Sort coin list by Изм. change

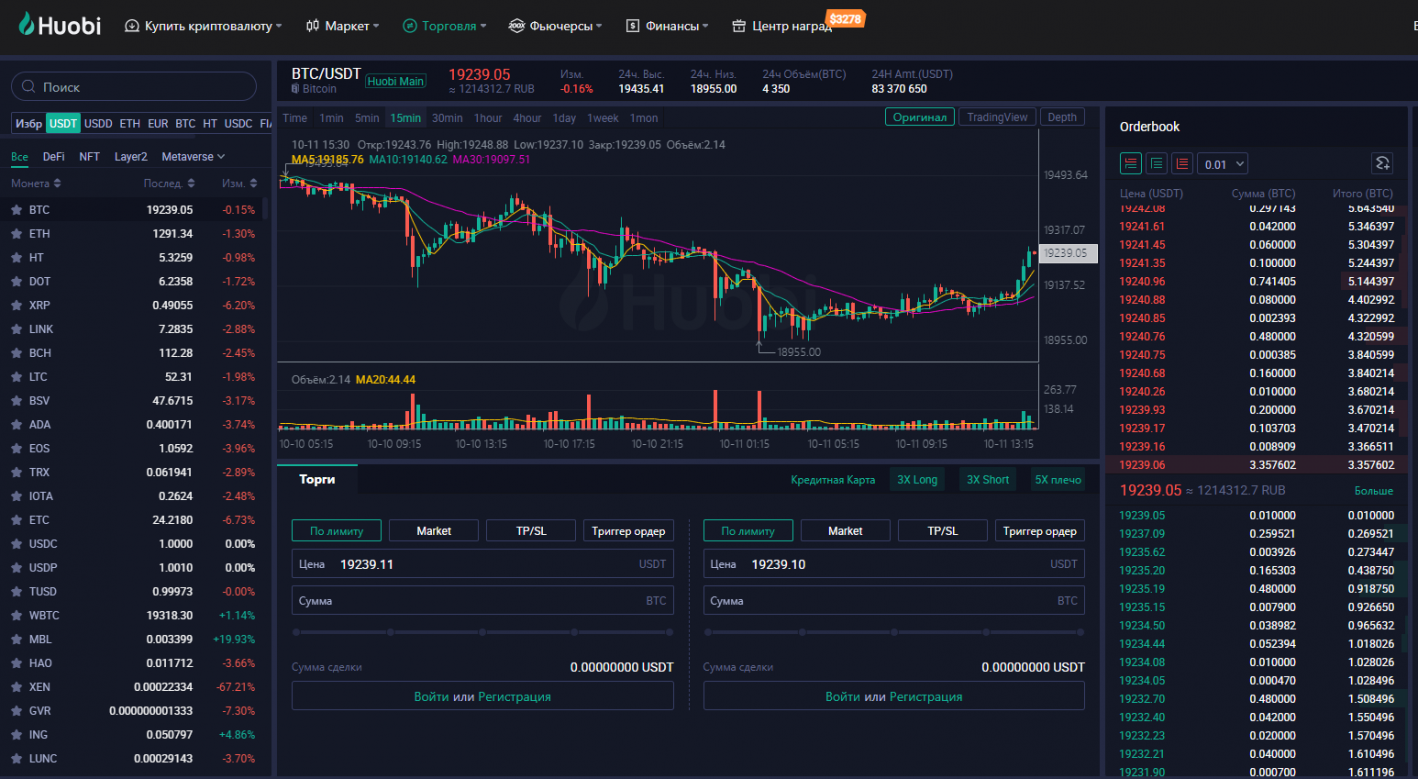240,183
